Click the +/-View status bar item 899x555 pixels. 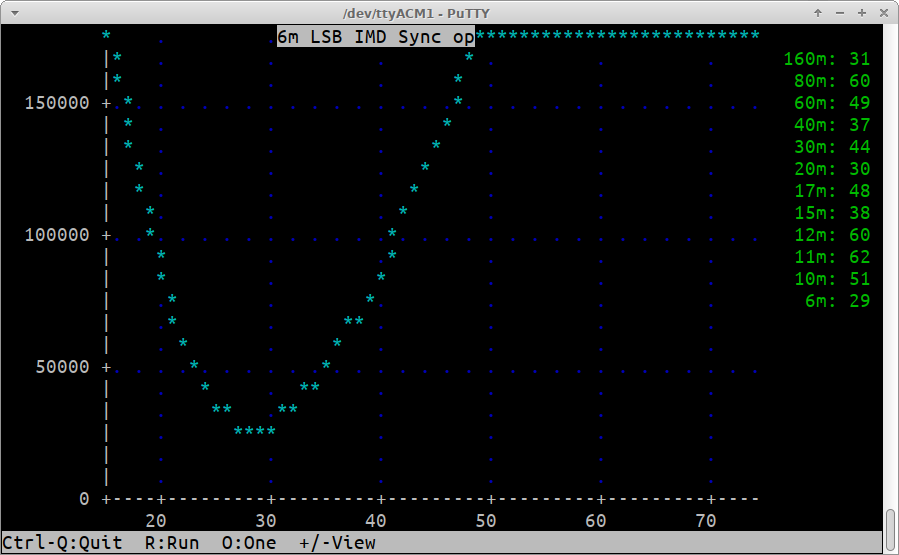click(x=337, y=543)
